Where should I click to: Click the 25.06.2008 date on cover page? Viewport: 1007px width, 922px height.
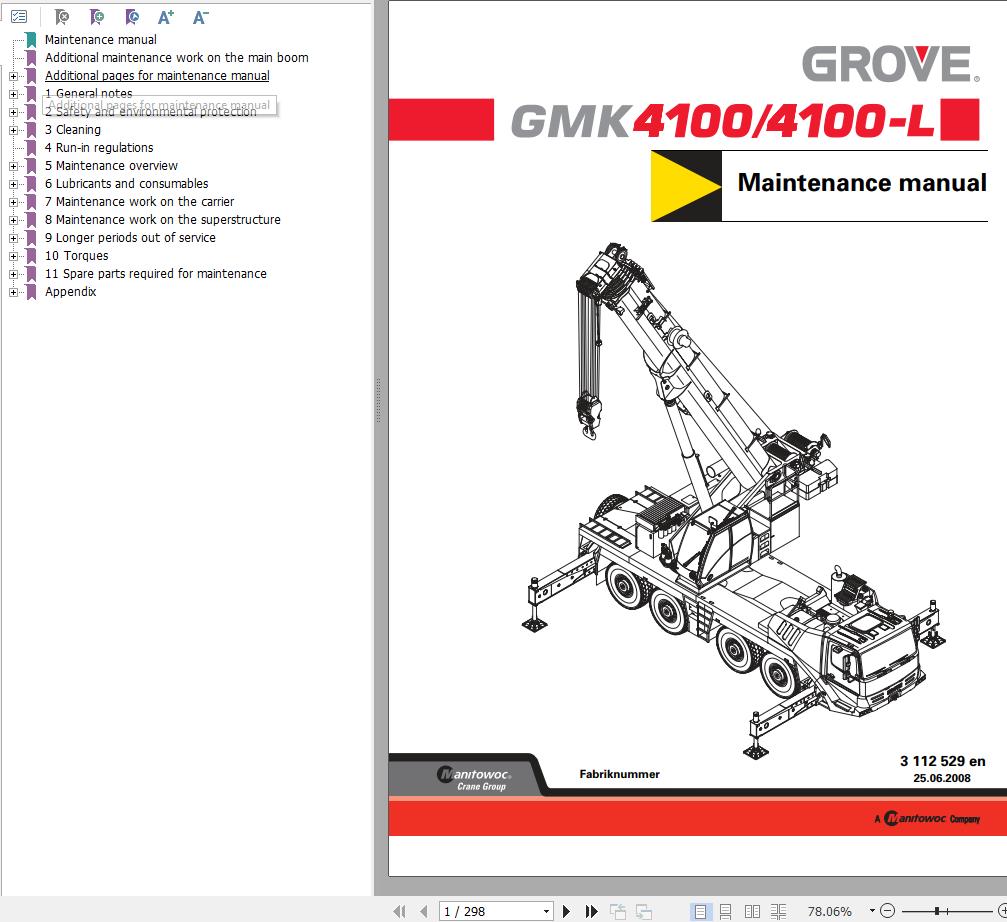pos(941,778)
